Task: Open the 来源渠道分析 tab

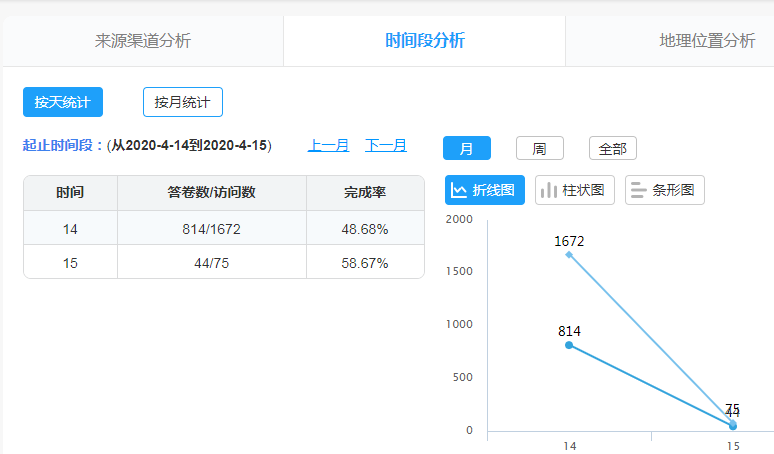Action: click(143, 41)
